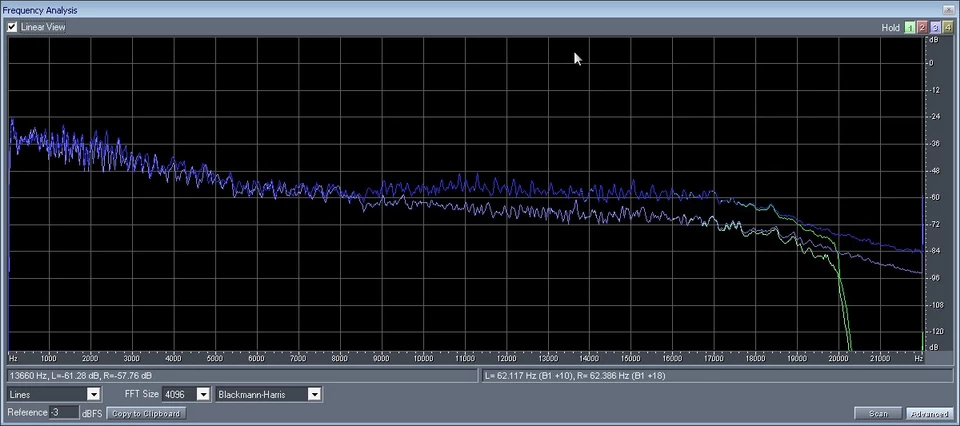The width and height of the screenshot is (960, 426).
Task: Click the Scan button
Action: (x=878, y=414)
